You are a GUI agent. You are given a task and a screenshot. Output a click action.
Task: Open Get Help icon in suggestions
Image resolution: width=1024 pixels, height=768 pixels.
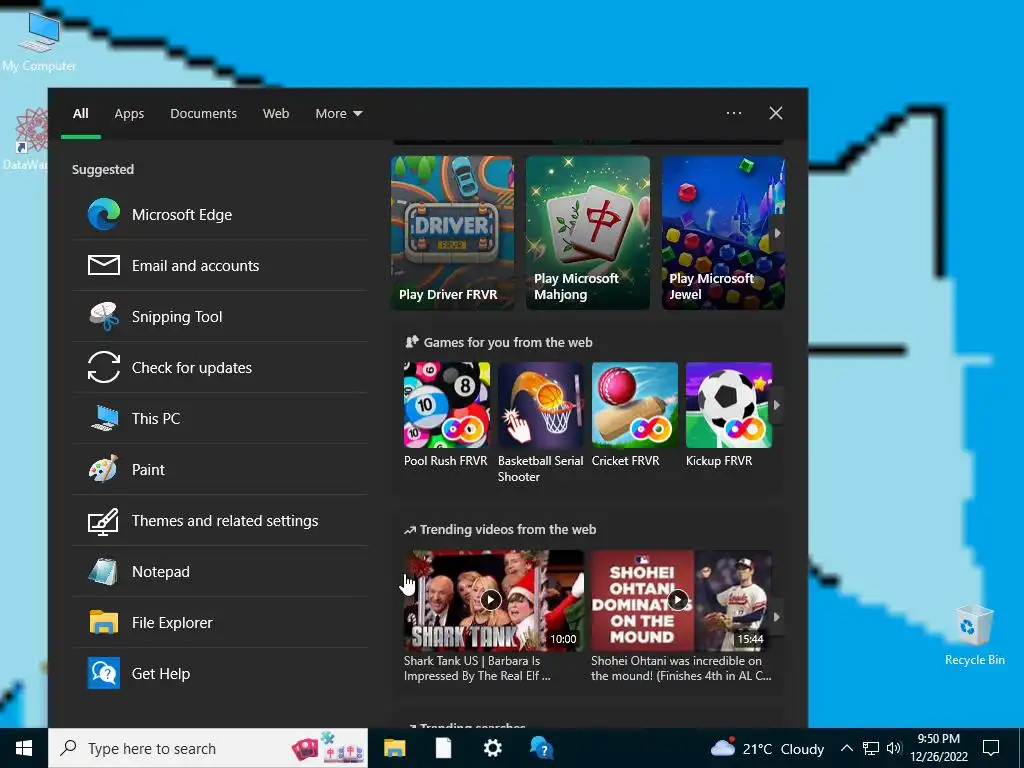click(104, 673)
